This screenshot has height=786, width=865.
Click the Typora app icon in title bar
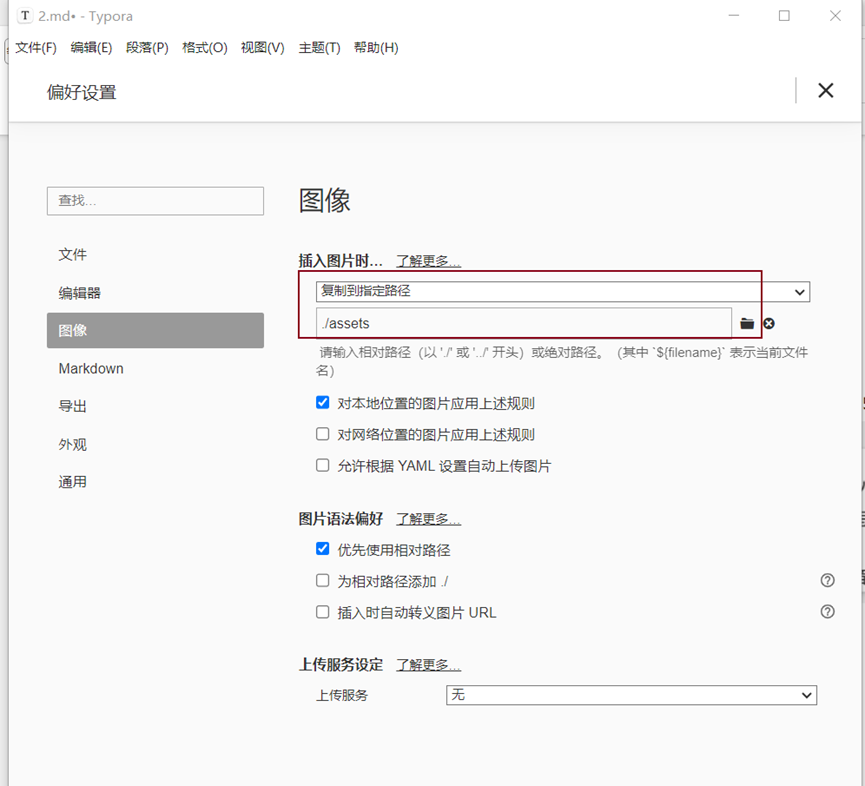coord(25,16)
